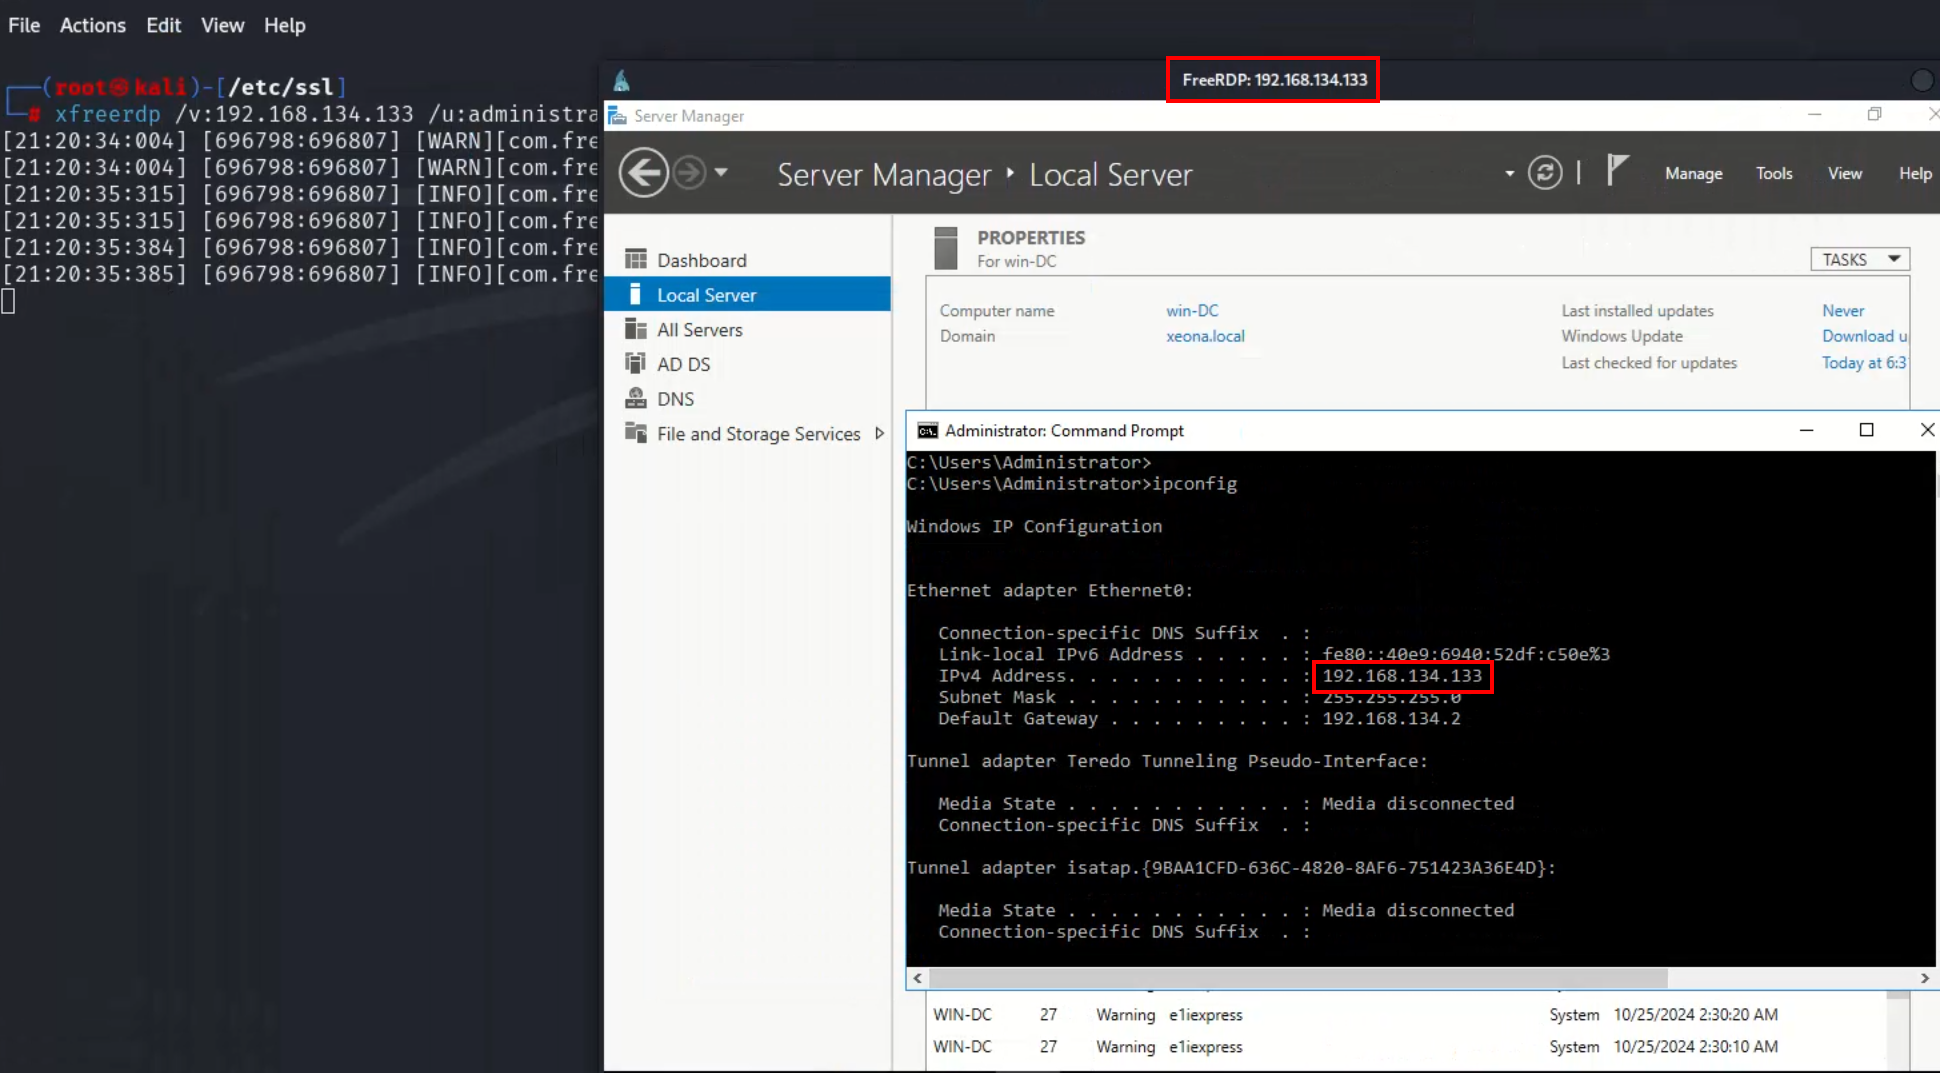
Task: Open the notifications flag icon
Action: 1617,170
